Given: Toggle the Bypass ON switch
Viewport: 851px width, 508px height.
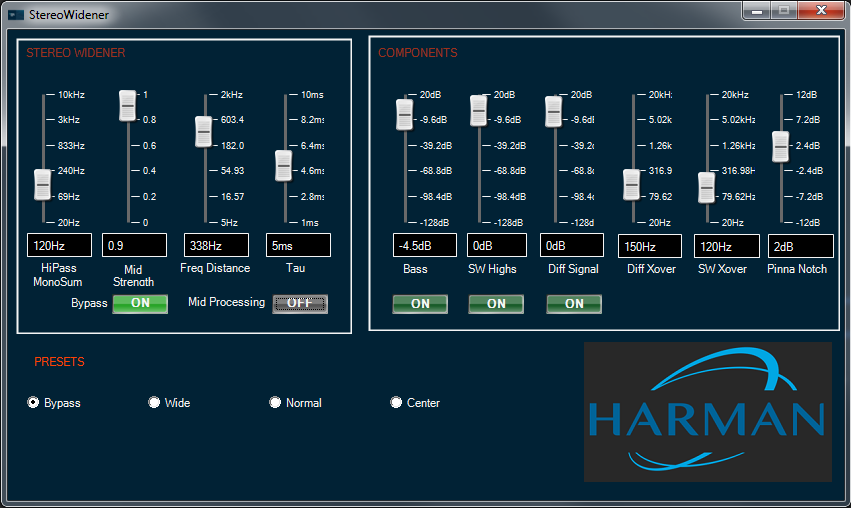Looking at the screenshot, I should pos(140,303).
